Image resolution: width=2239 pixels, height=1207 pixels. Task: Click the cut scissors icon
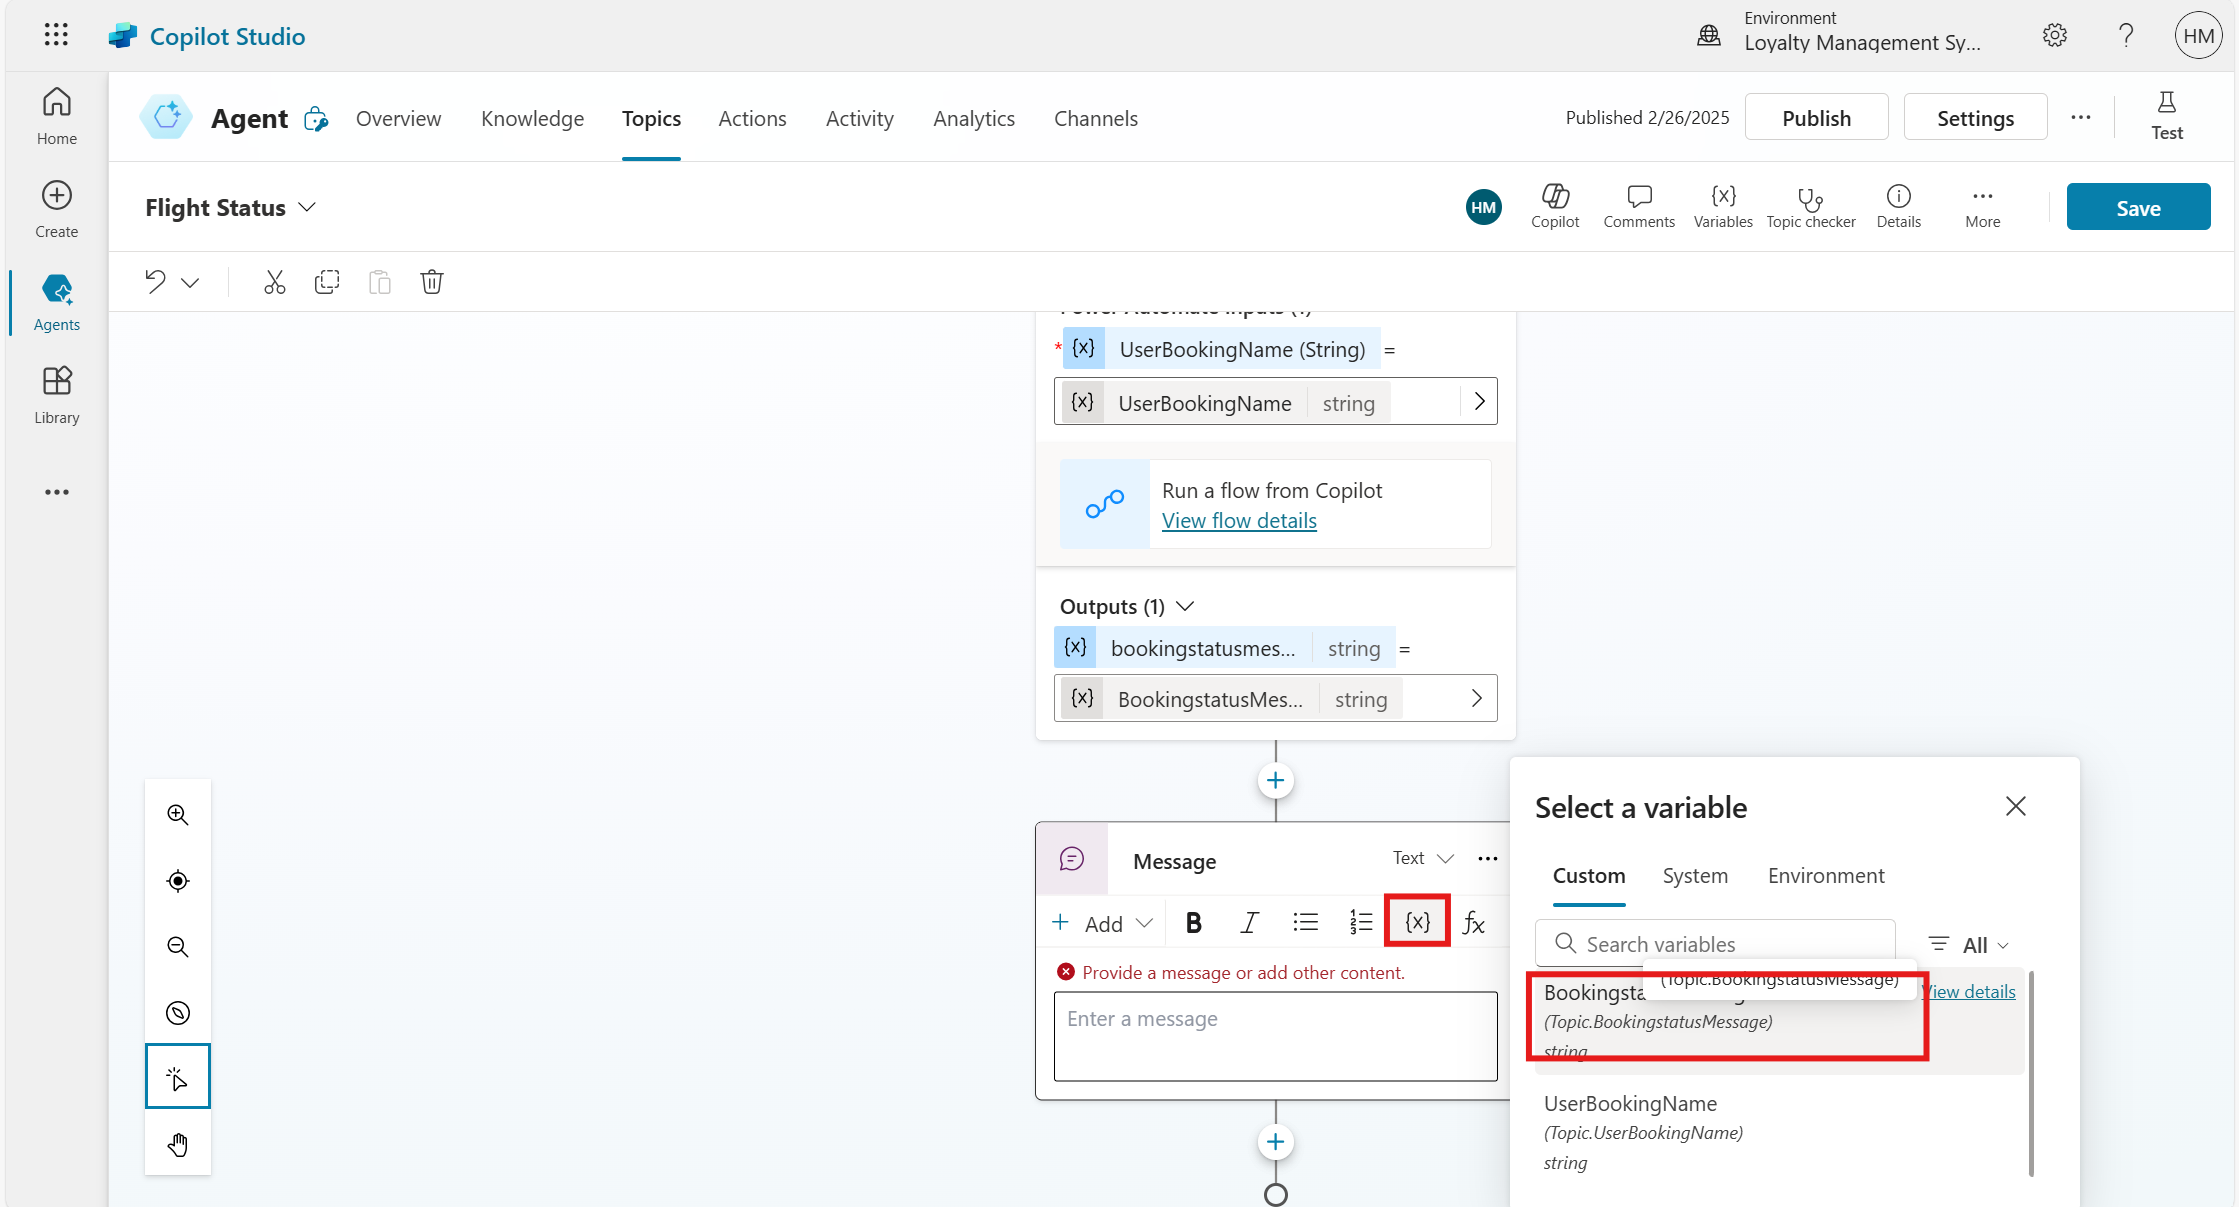274,282
